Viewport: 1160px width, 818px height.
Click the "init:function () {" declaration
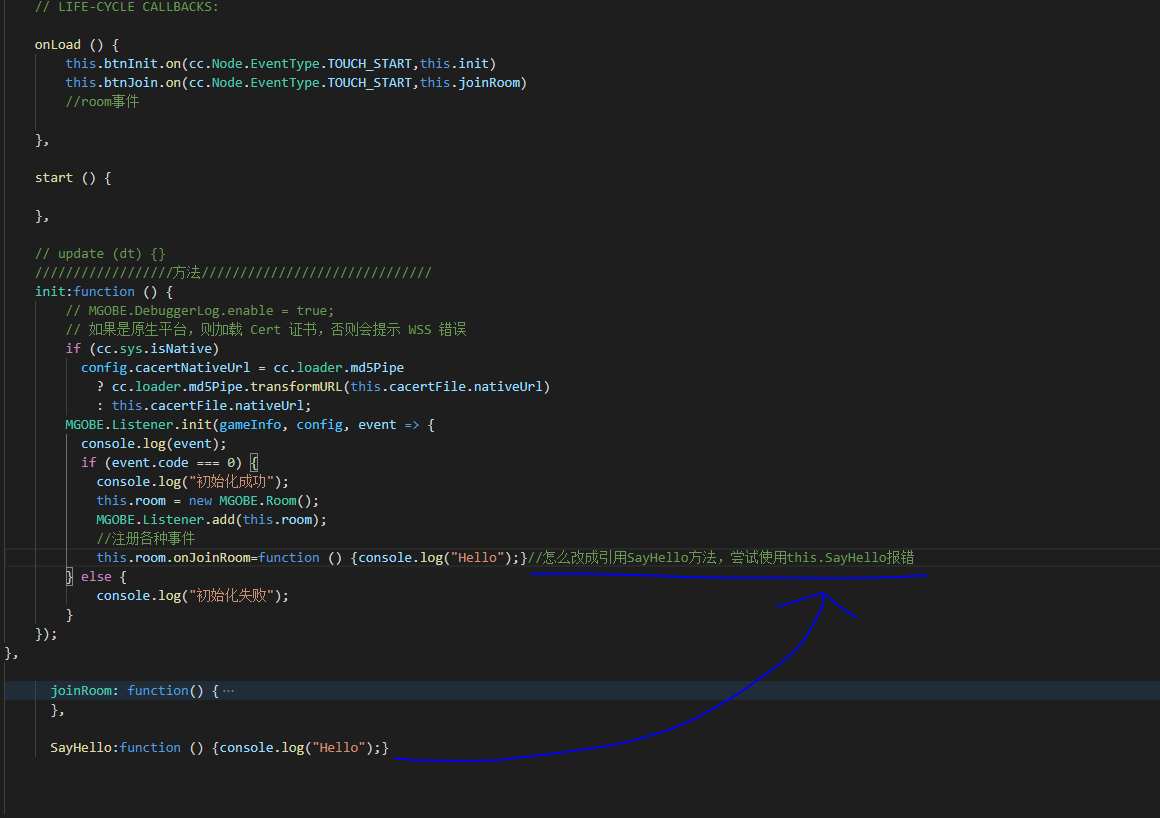(x=104, y=291)
